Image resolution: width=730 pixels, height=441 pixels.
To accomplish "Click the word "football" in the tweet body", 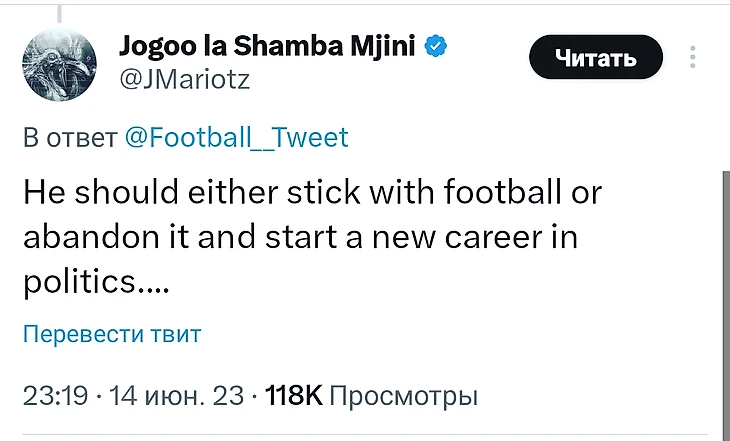I will [484, 191].
